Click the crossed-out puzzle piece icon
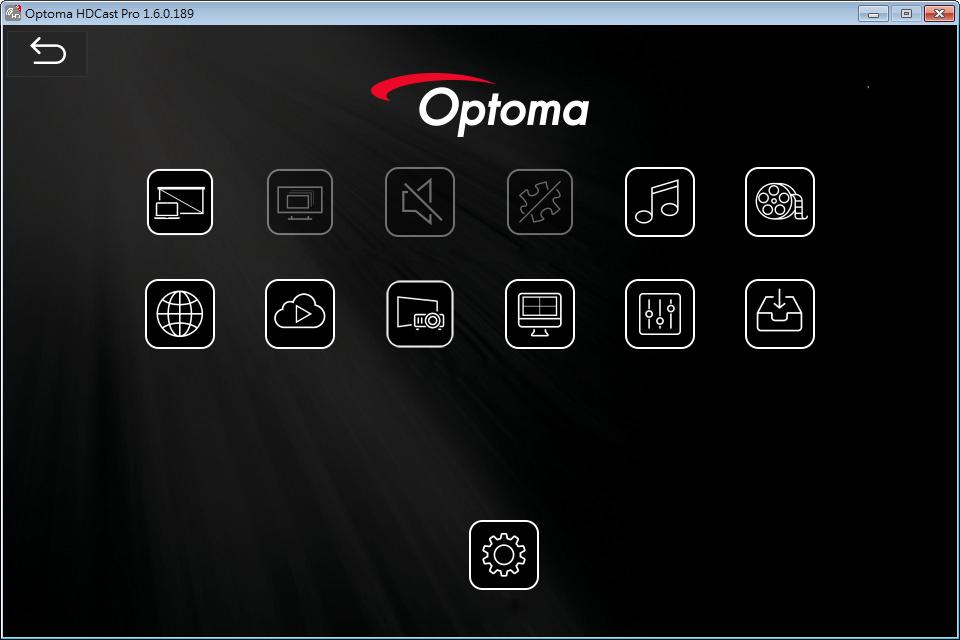960x640 pixels. [540, 202]
